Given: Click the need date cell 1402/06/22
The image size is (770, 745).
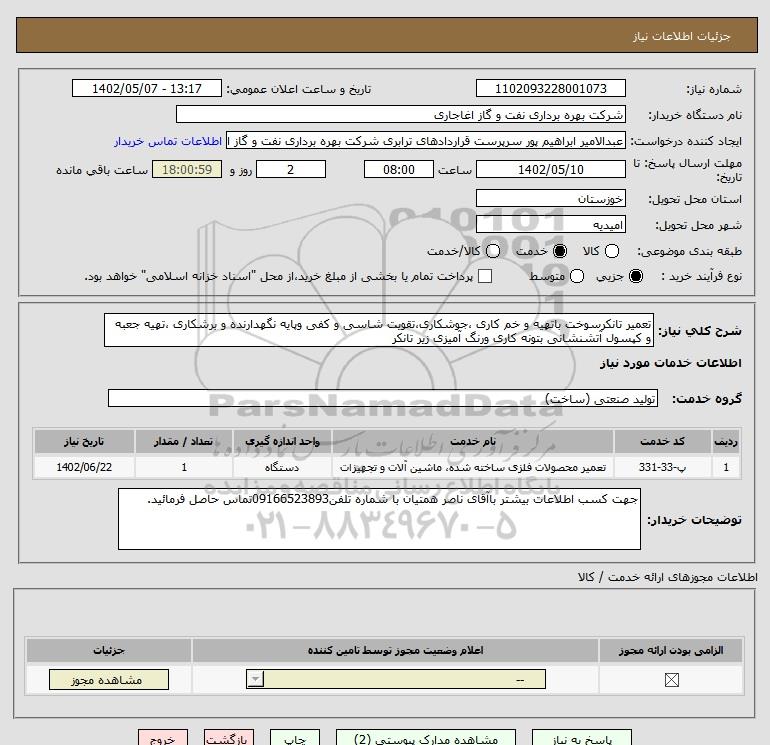Looking at the screenshot, I should tap(84, 467).
